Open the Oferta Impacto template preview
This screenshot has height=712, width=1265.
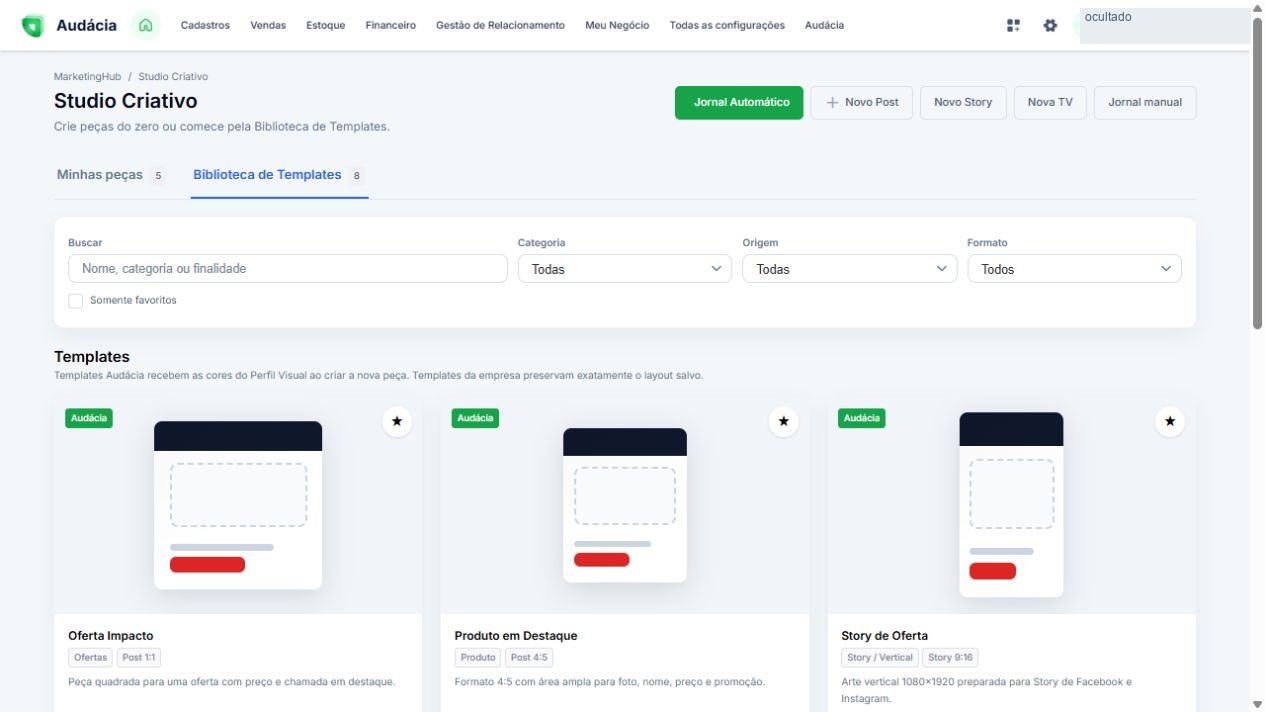pyautogui.click(x=238, y=505)
